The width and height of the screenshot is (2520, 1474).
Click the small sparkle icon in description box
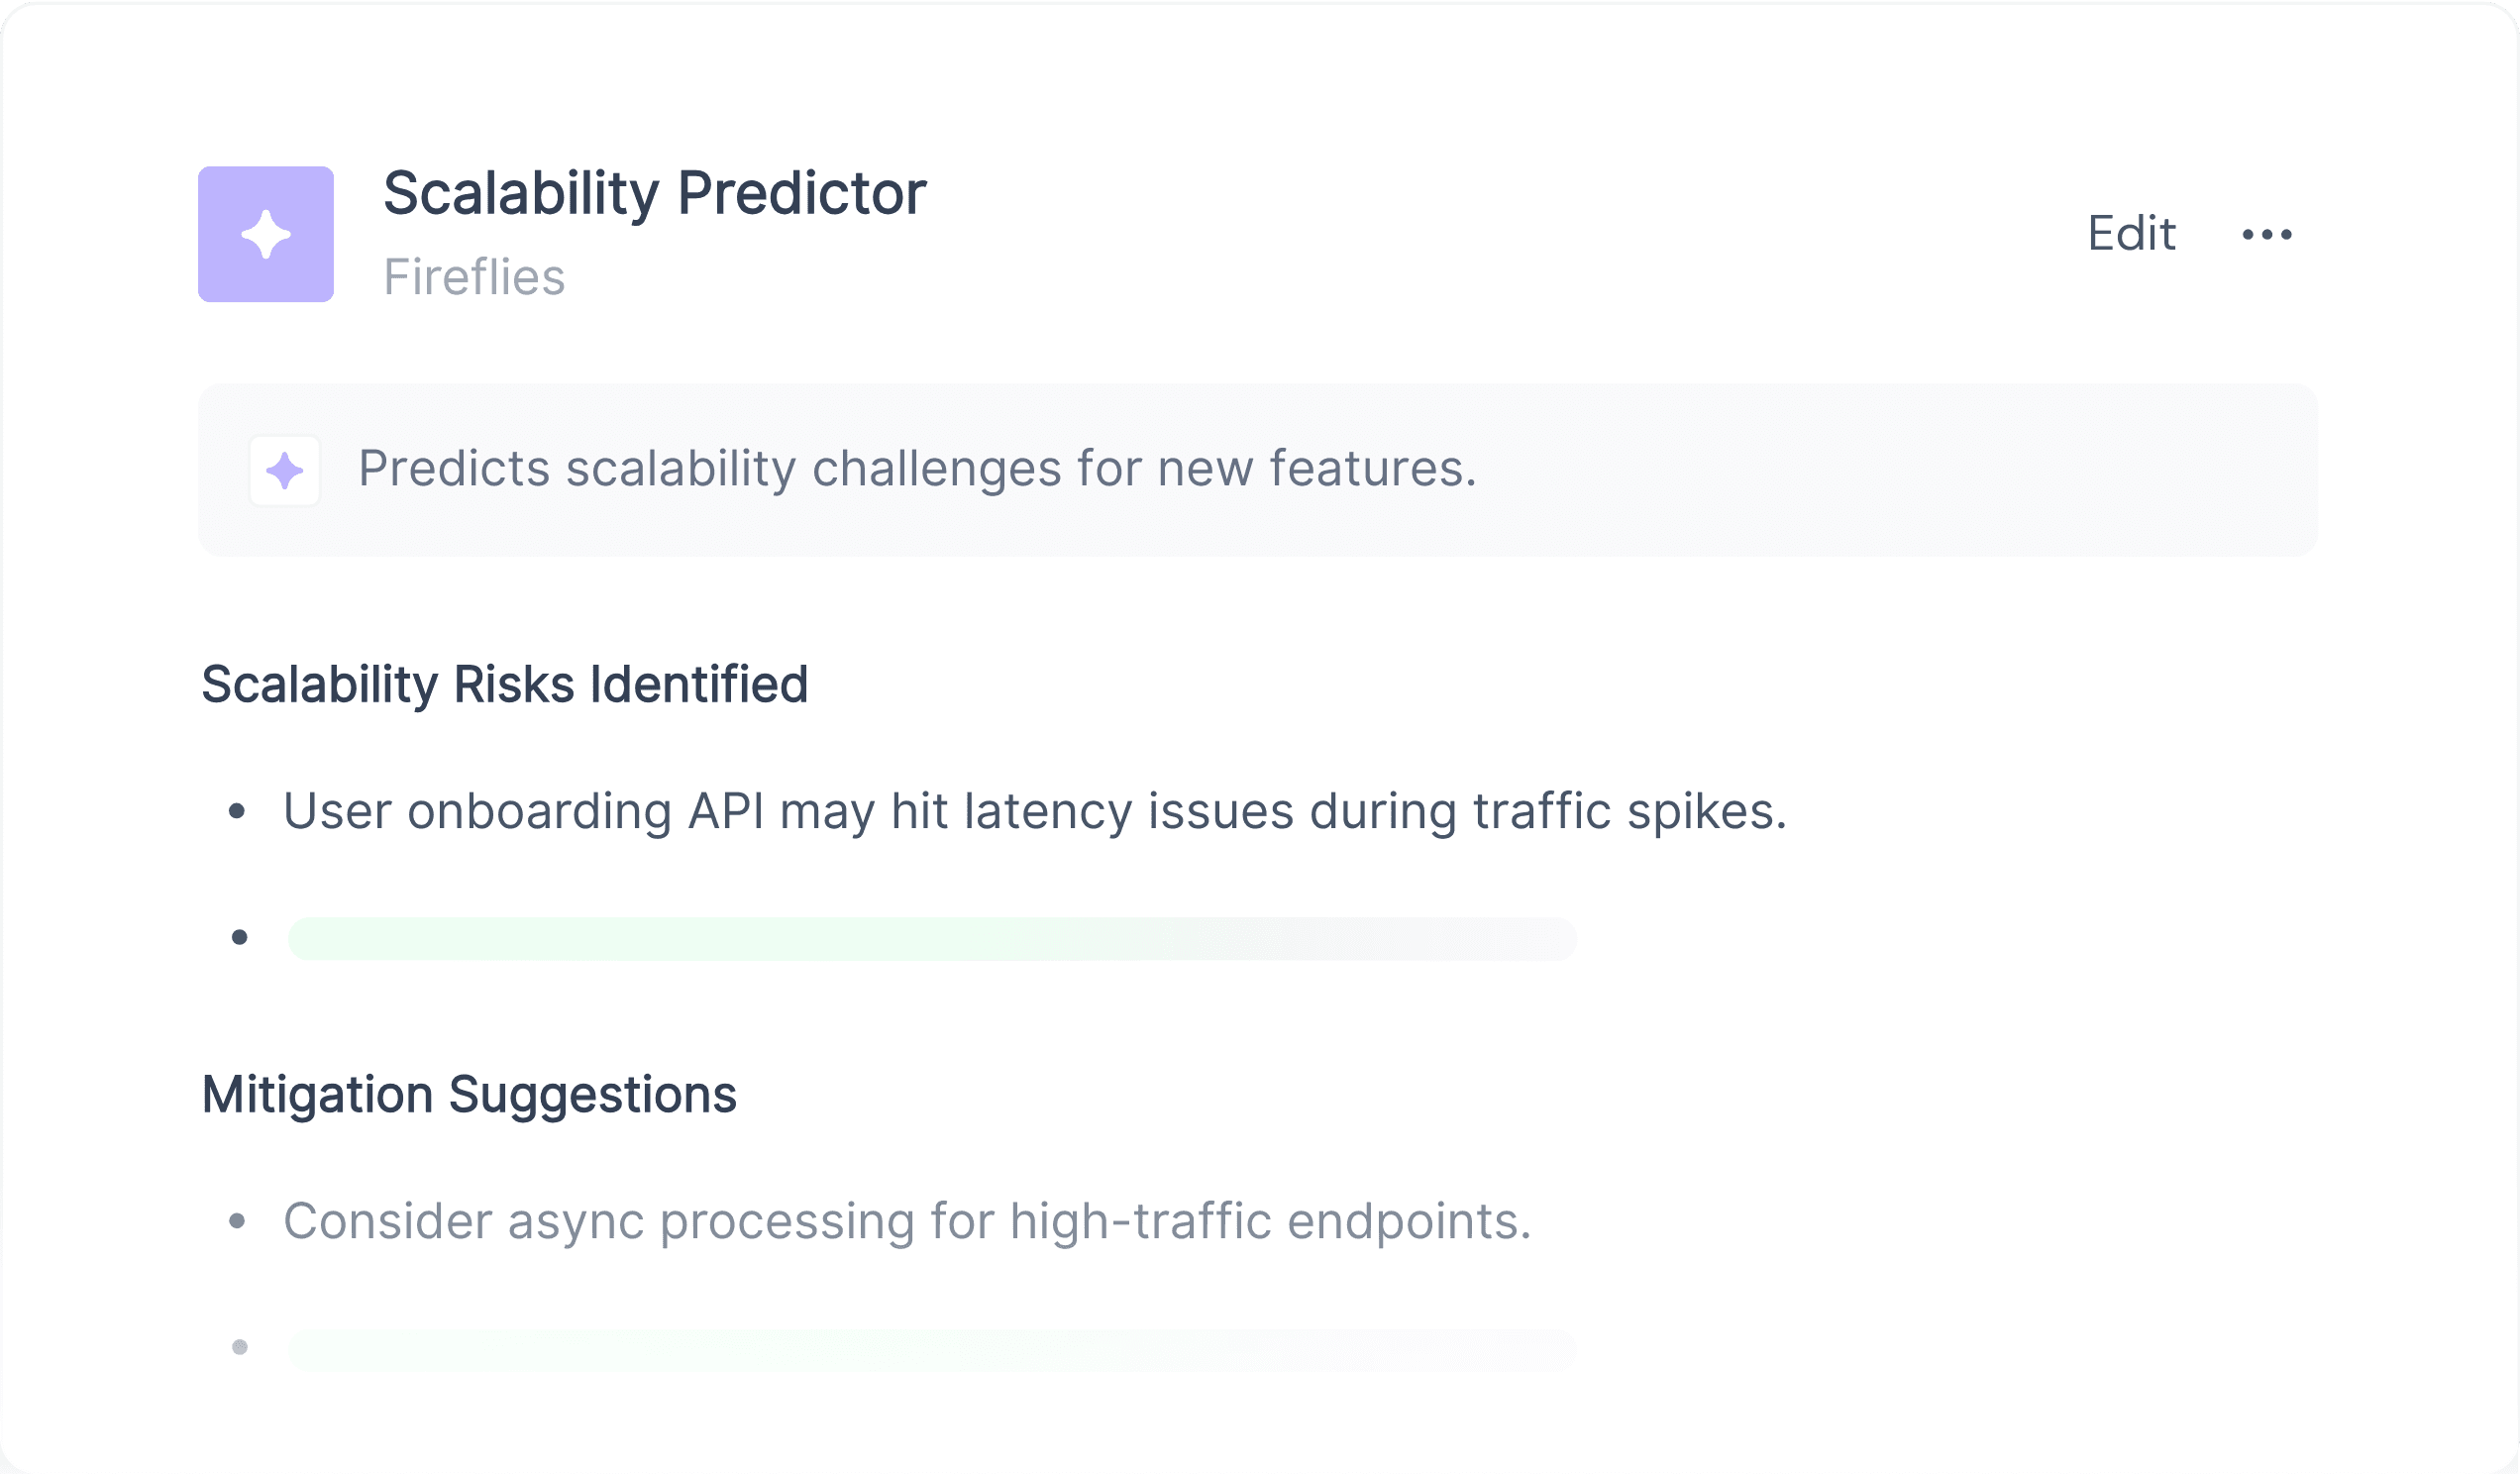click(x=285, y=470)
